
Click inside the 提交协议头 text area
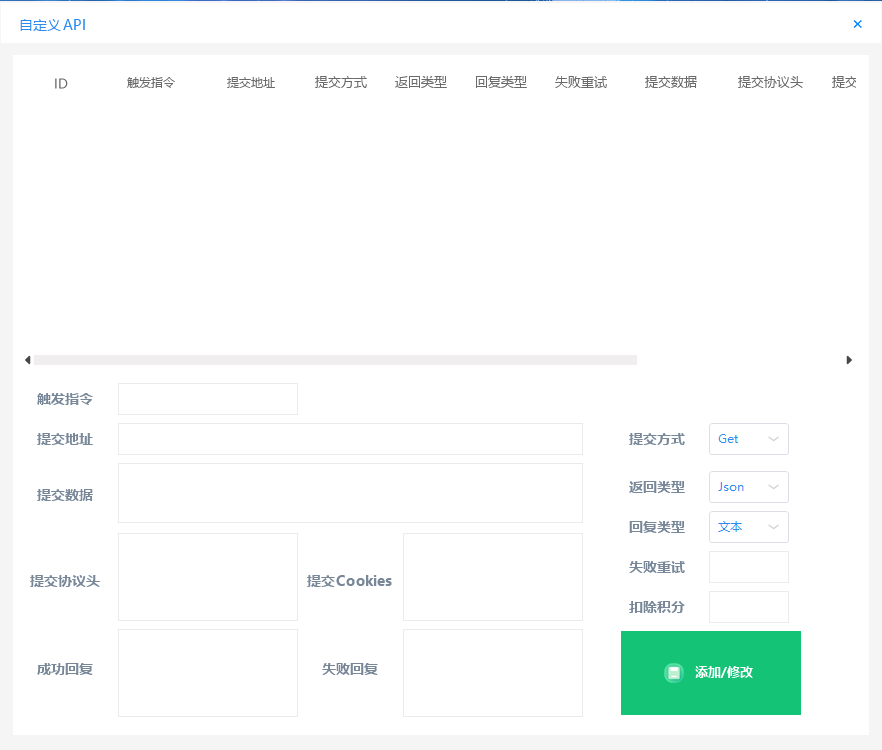[207, 576]
